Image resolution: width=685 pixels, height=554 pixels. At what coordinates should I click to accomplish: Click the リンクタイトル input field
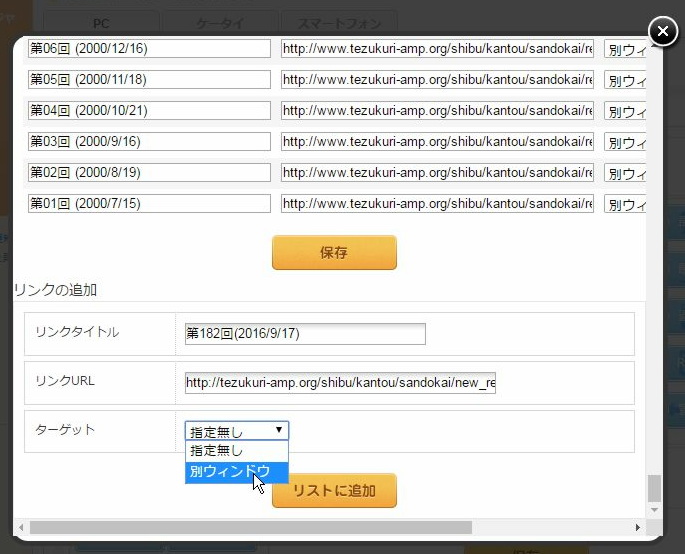[x=305, y=333]
